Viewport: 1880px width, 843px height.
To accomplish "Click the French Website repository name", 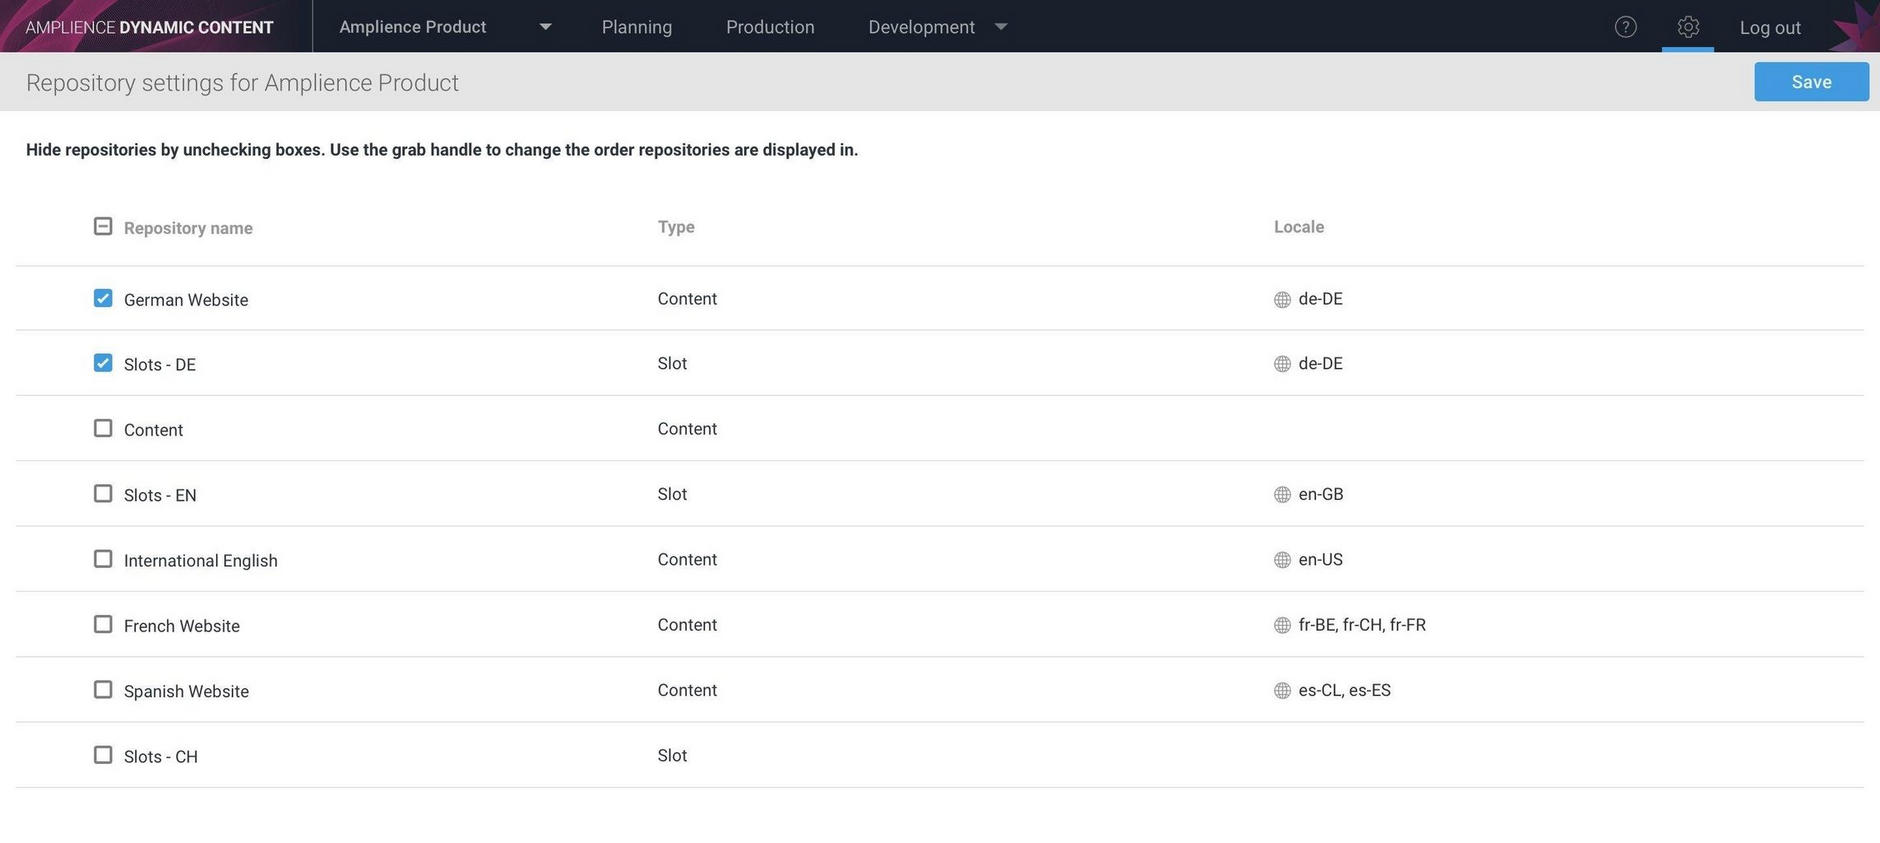I will (182, 626).
